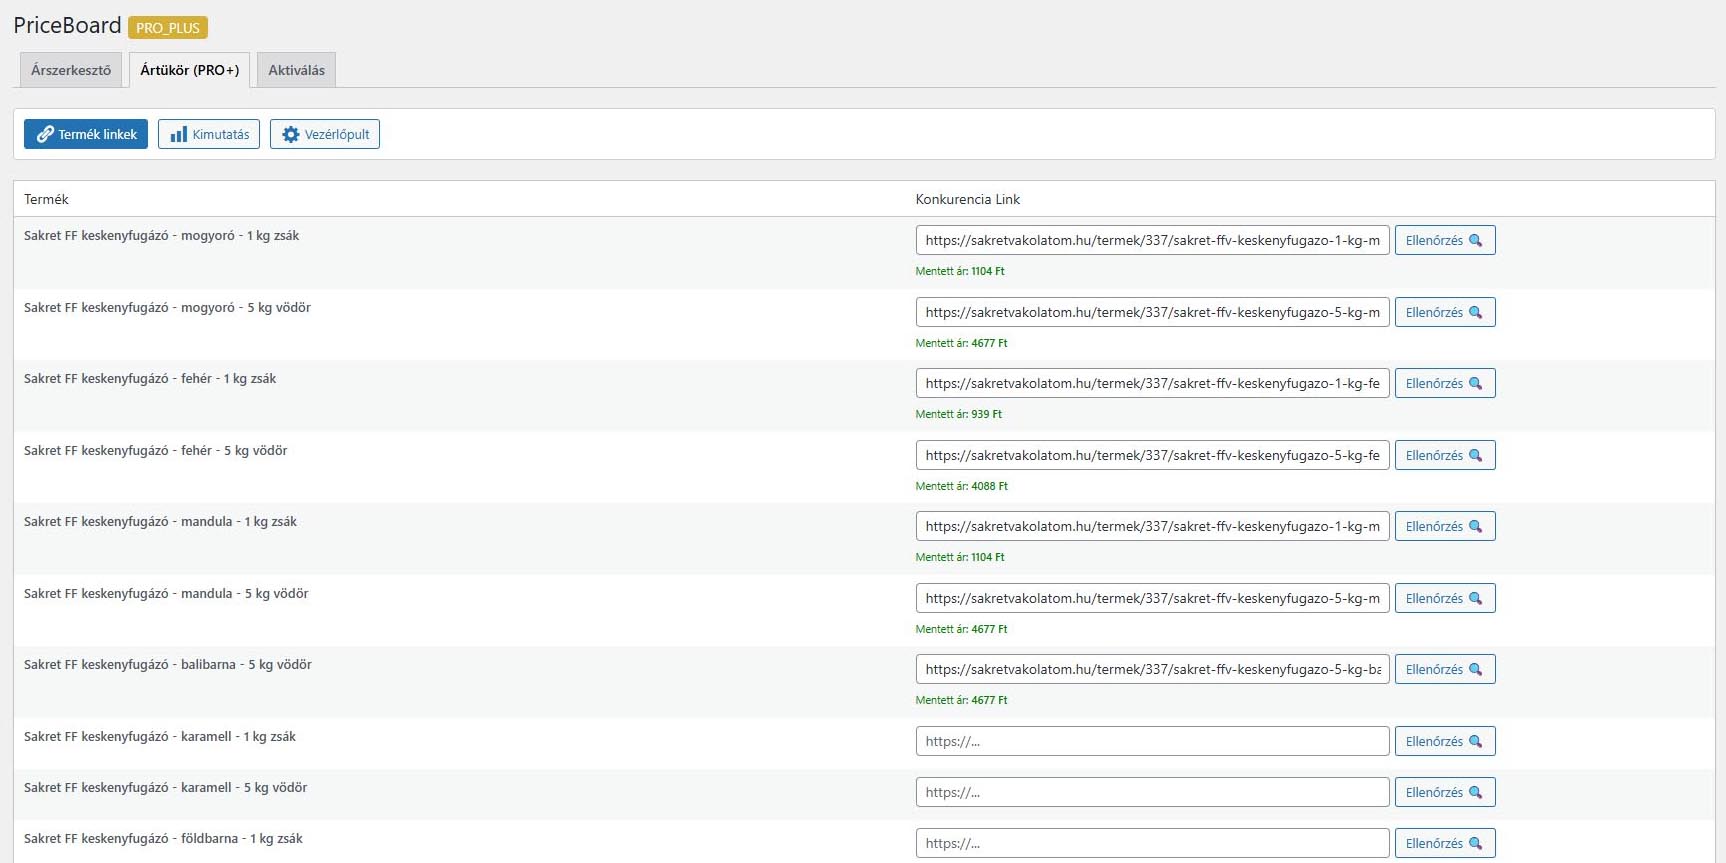Select the Ártükör (PRO+) tab
This screenshot has width=1726, height=863.
click(189, 70)
